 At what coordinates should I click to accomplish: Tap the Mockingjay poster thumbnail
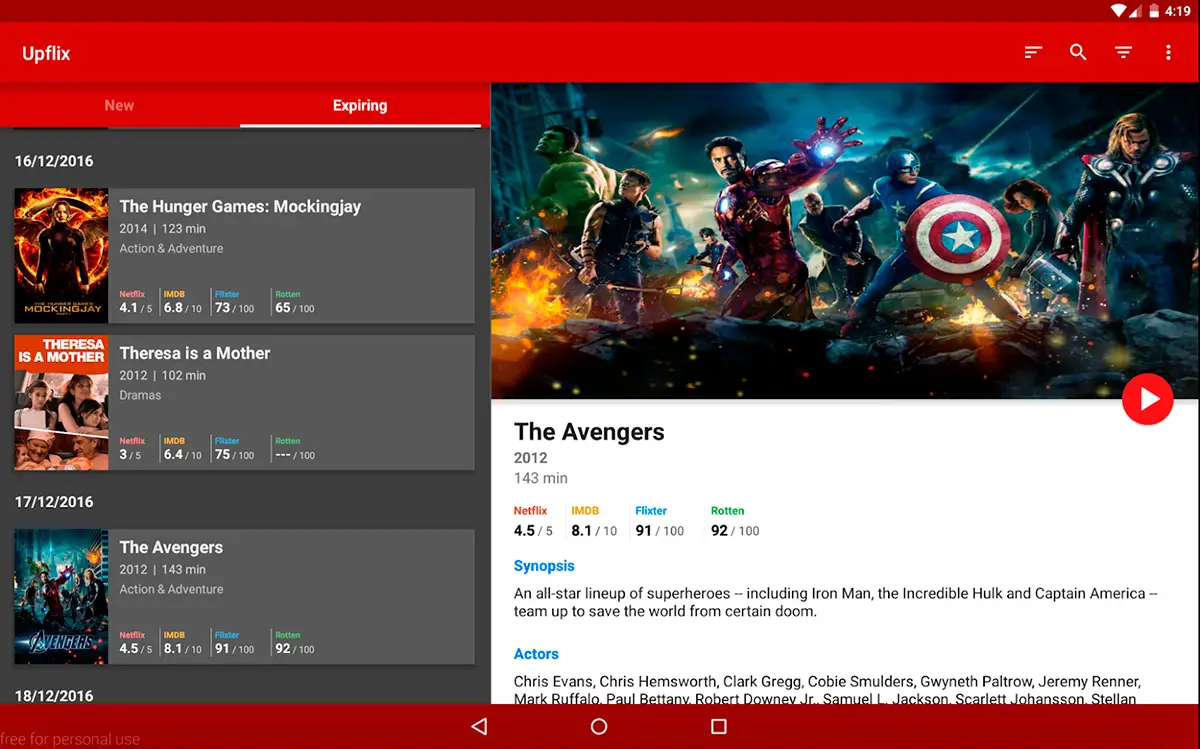[61, 255]
